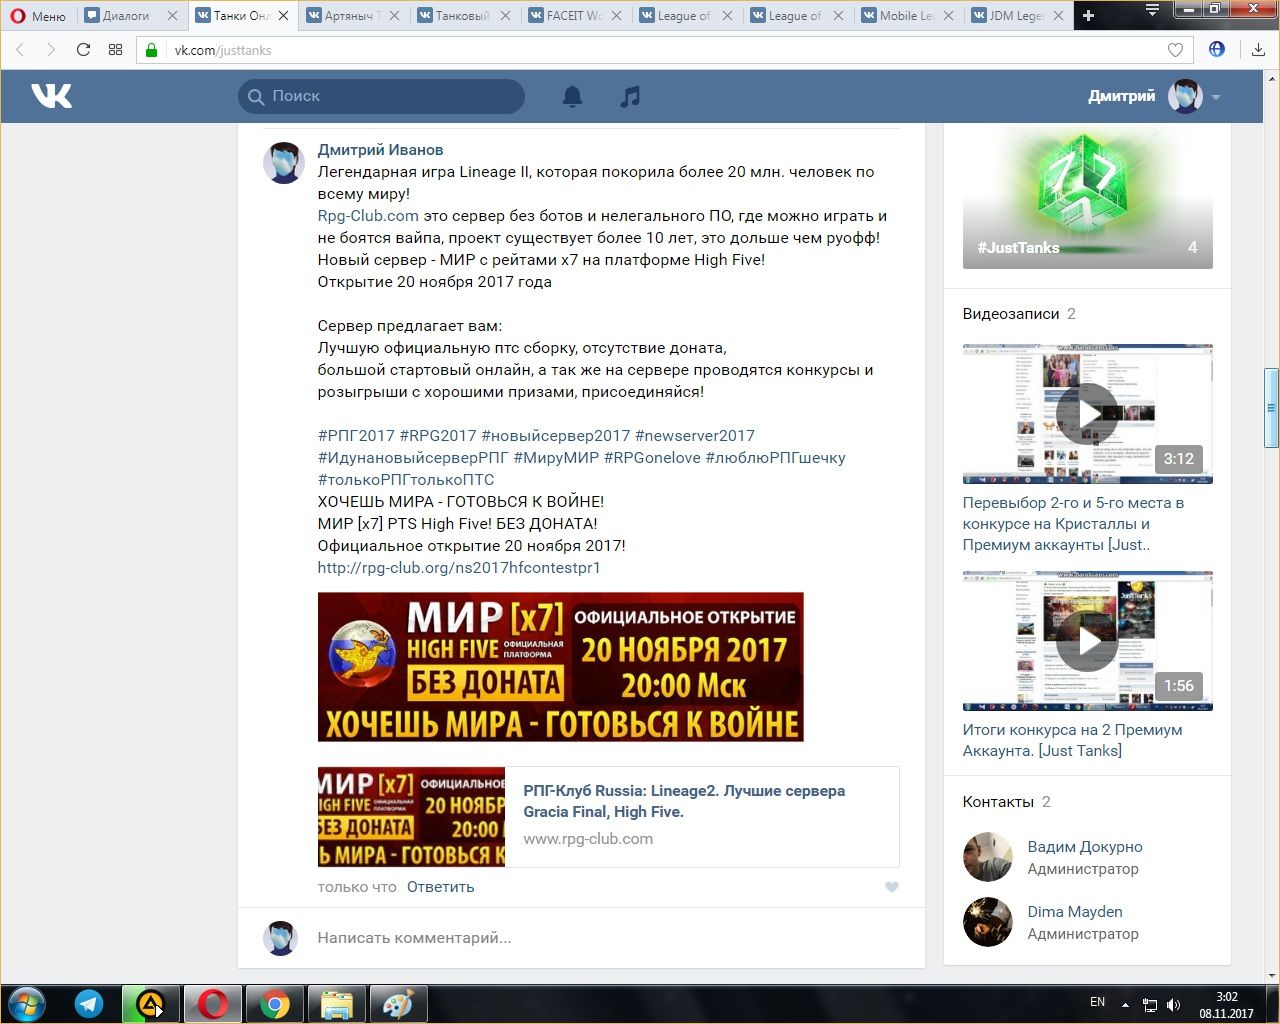Open File Explorer from the taskbar
Screen dimensions: 1280x1024
[336, 1003]
